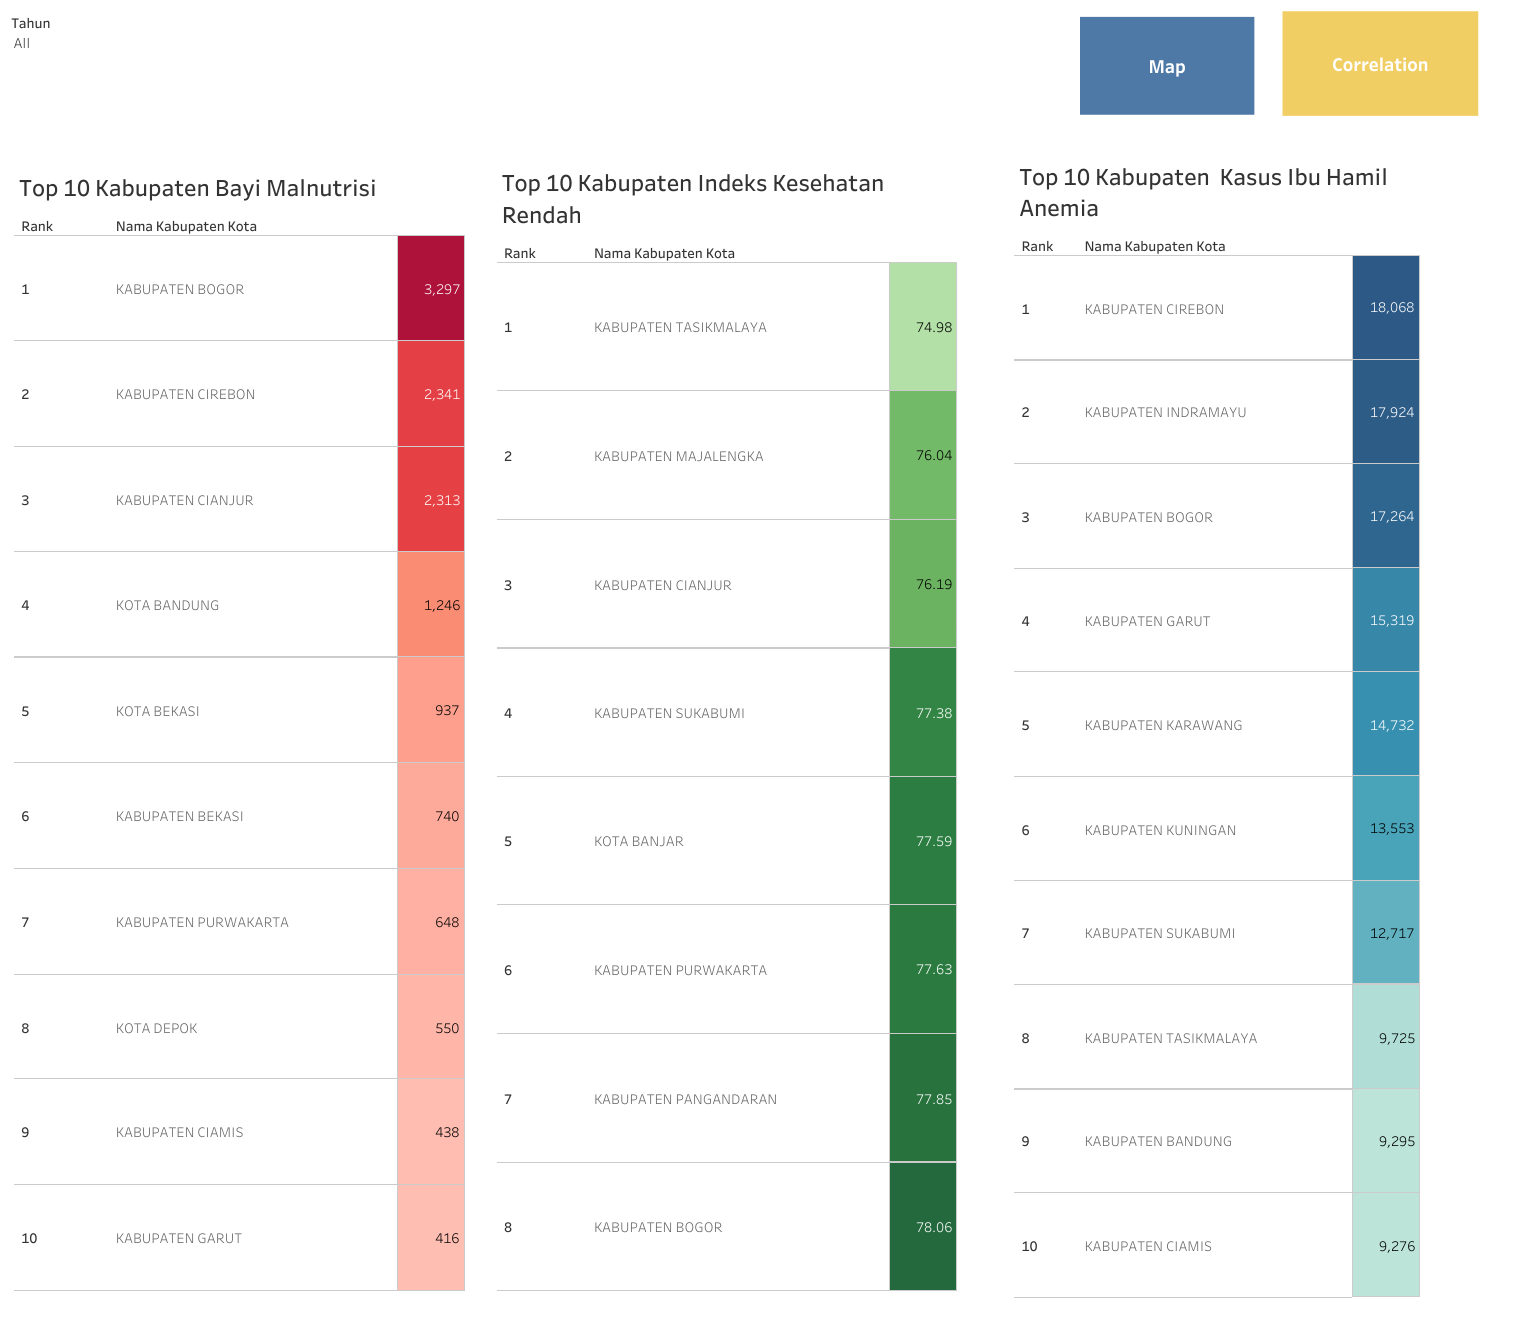
Task: Select KABUPATEN CIREBON row with 2,341 cases
Action: pyautogui.click(x=184, y=394)
